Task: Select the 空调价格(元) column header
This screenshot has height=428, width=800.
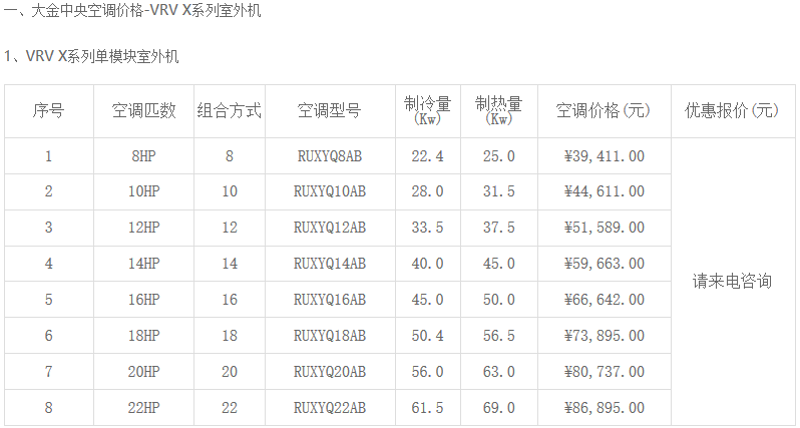Action: pos(604,110)
